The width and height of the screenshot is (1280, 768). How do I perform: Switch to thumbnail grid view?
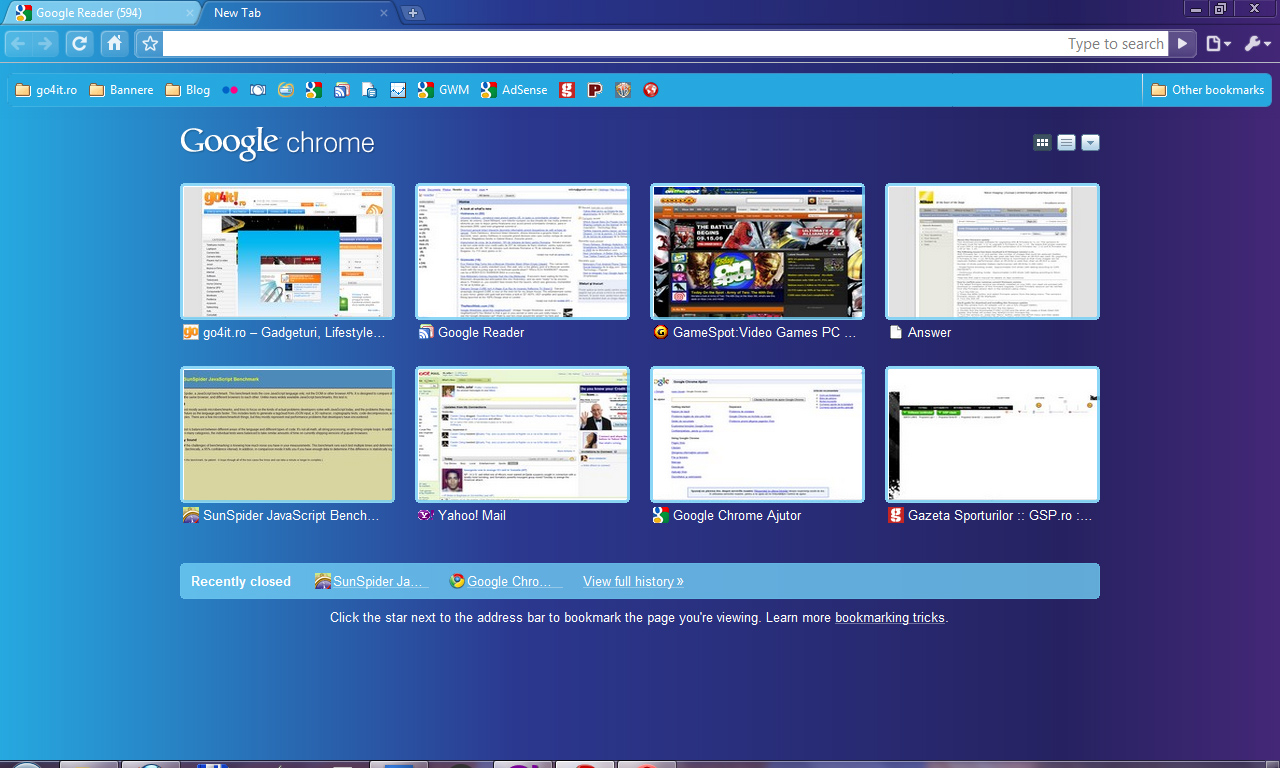pos(1042,143)
